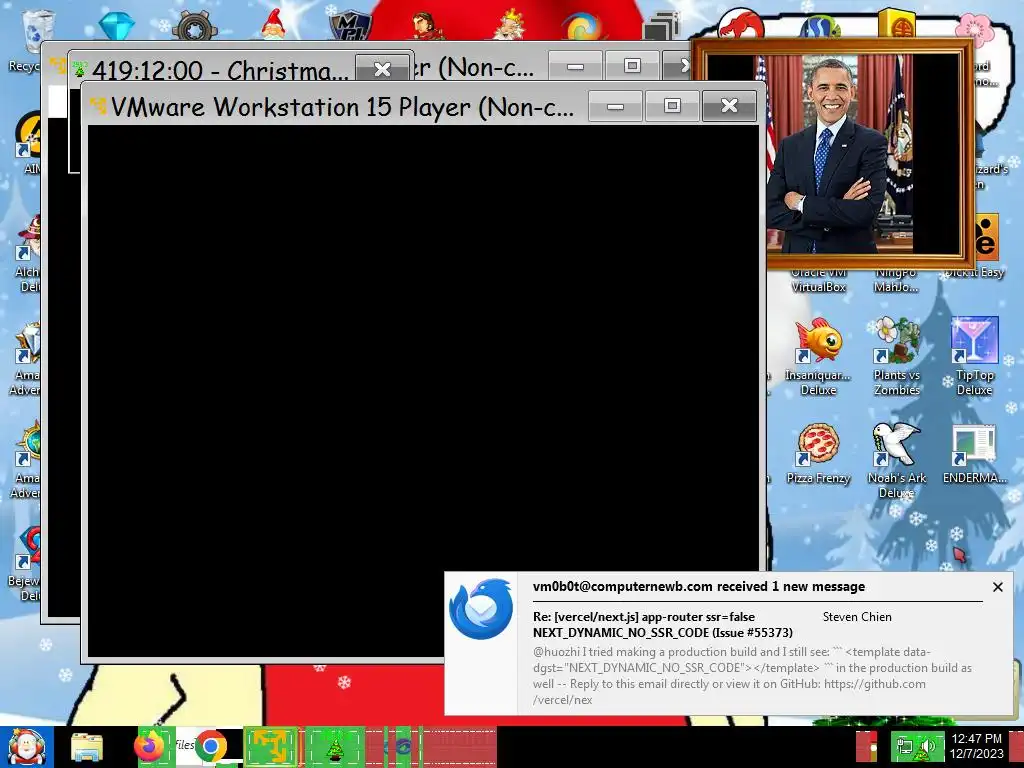The image size is (1024, 768).
Task: Close the front VMware Workstation window
Action: coord(729,106)
